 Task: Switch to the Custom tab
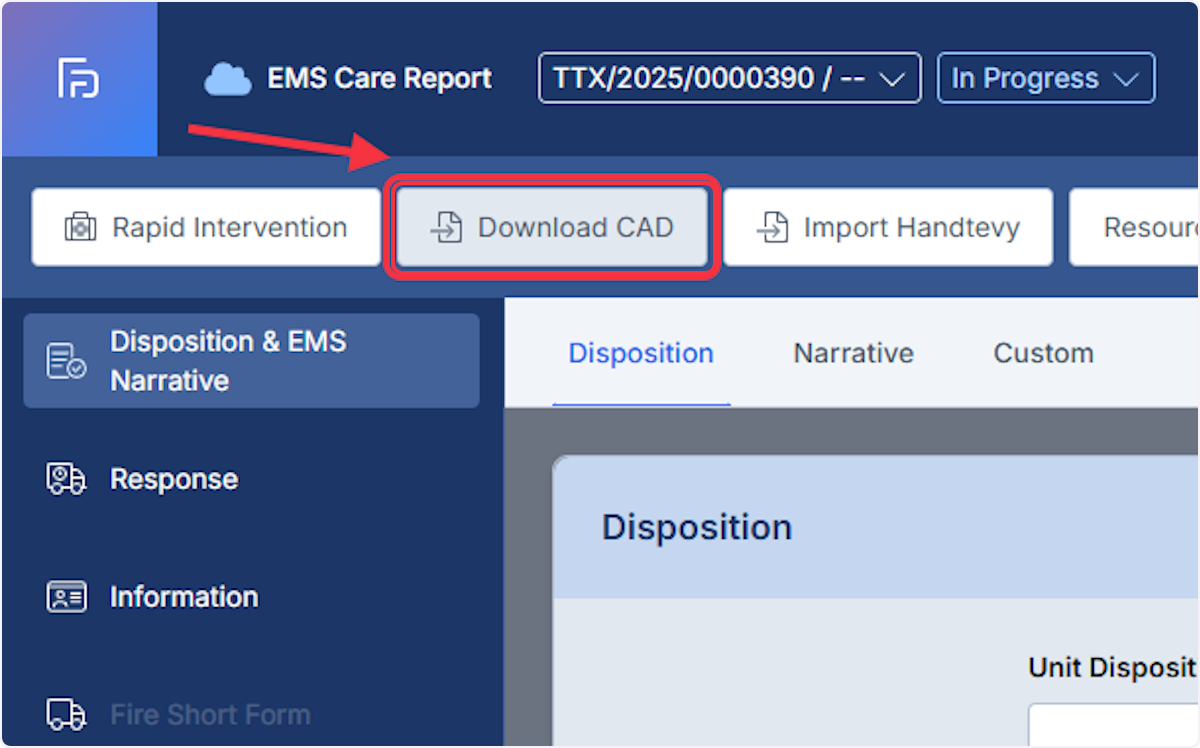pyautogui.click(x=1043, y=353)
